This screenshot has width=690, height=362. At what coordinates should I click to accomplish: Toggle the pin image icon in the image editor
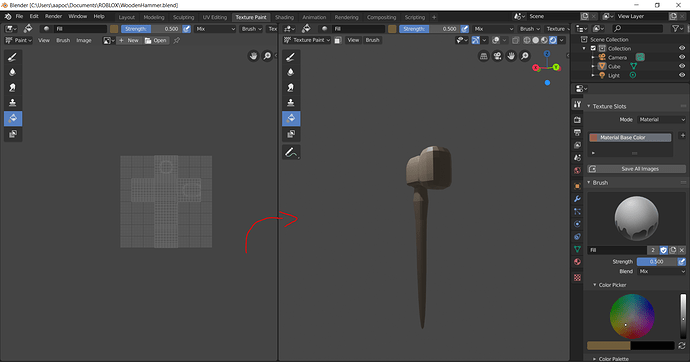(177, 40)
